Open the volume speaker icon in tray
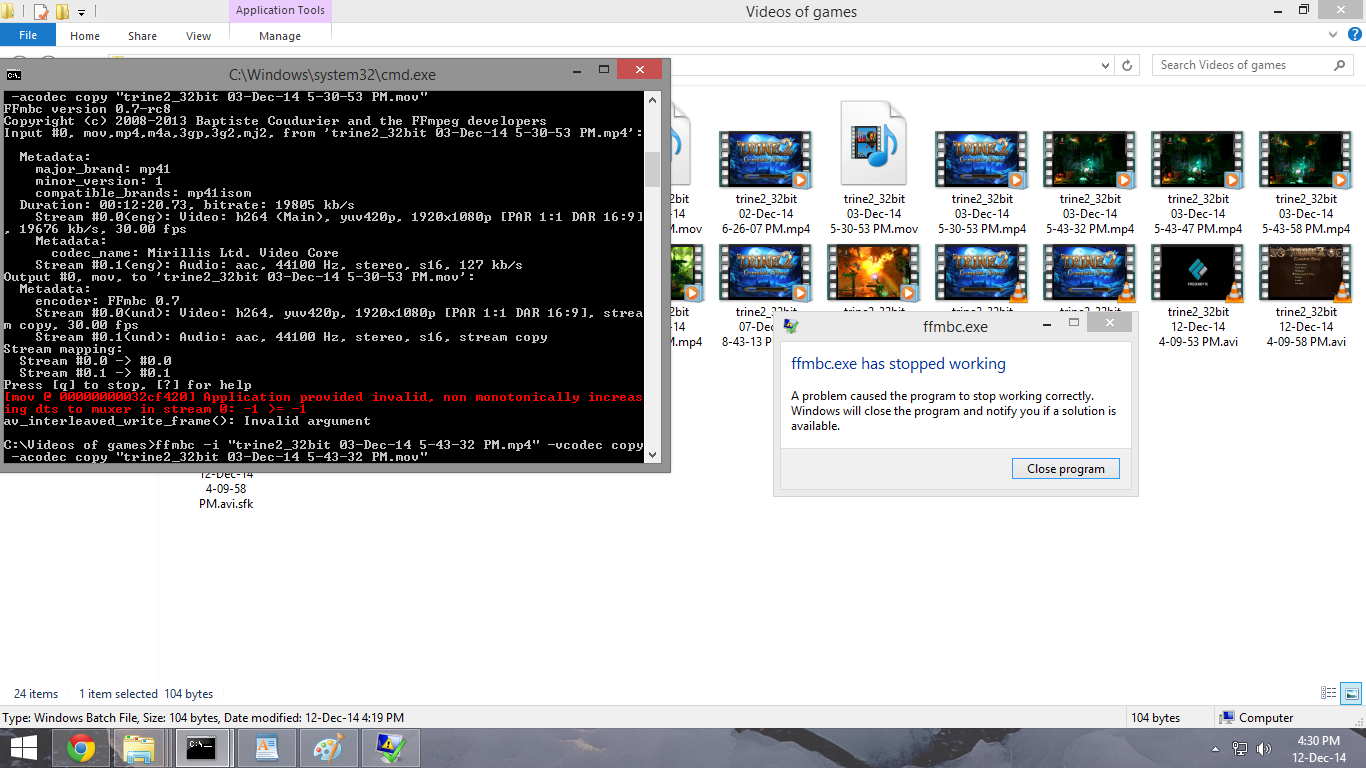This screenshot has width=1366, height=768. (x=1264, y=749)
